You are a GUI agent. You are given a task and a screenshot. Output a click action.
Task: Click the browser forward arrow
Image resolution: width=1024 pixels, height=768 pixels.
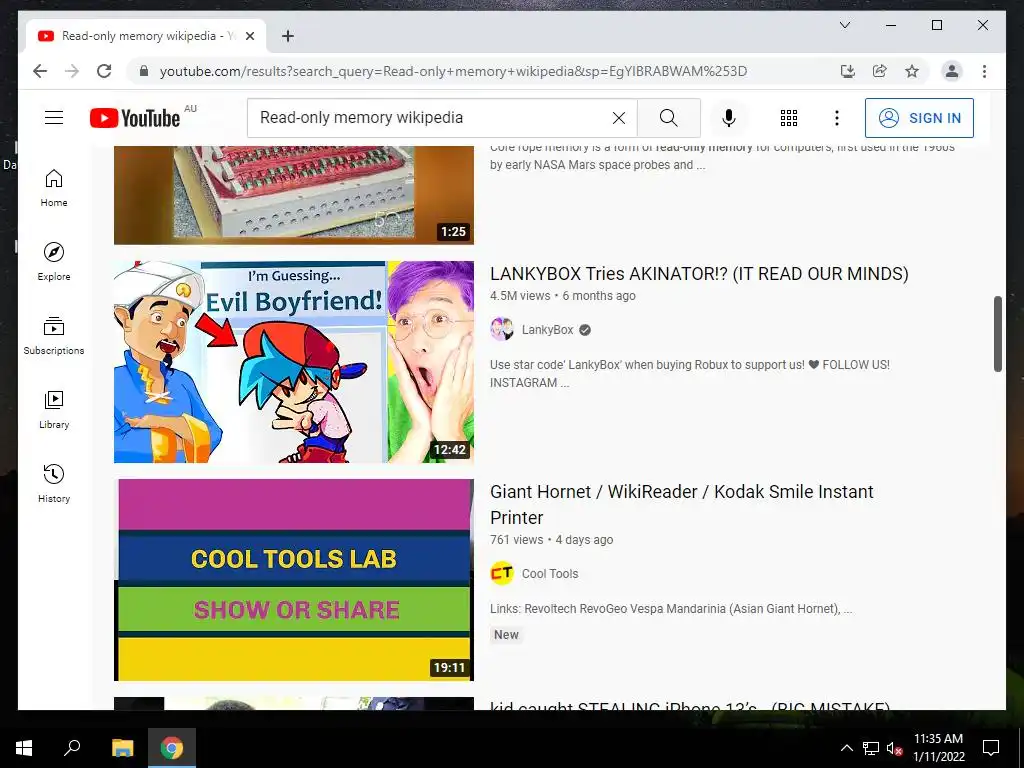[72, 71]
